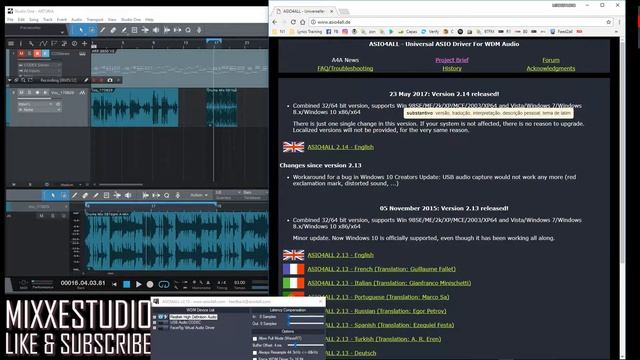Image resolution: width=640 pixels, height=360 pixels.
Task: Select the Listen speaker tool in editor toolbar
Action: [x=128, y=196]
